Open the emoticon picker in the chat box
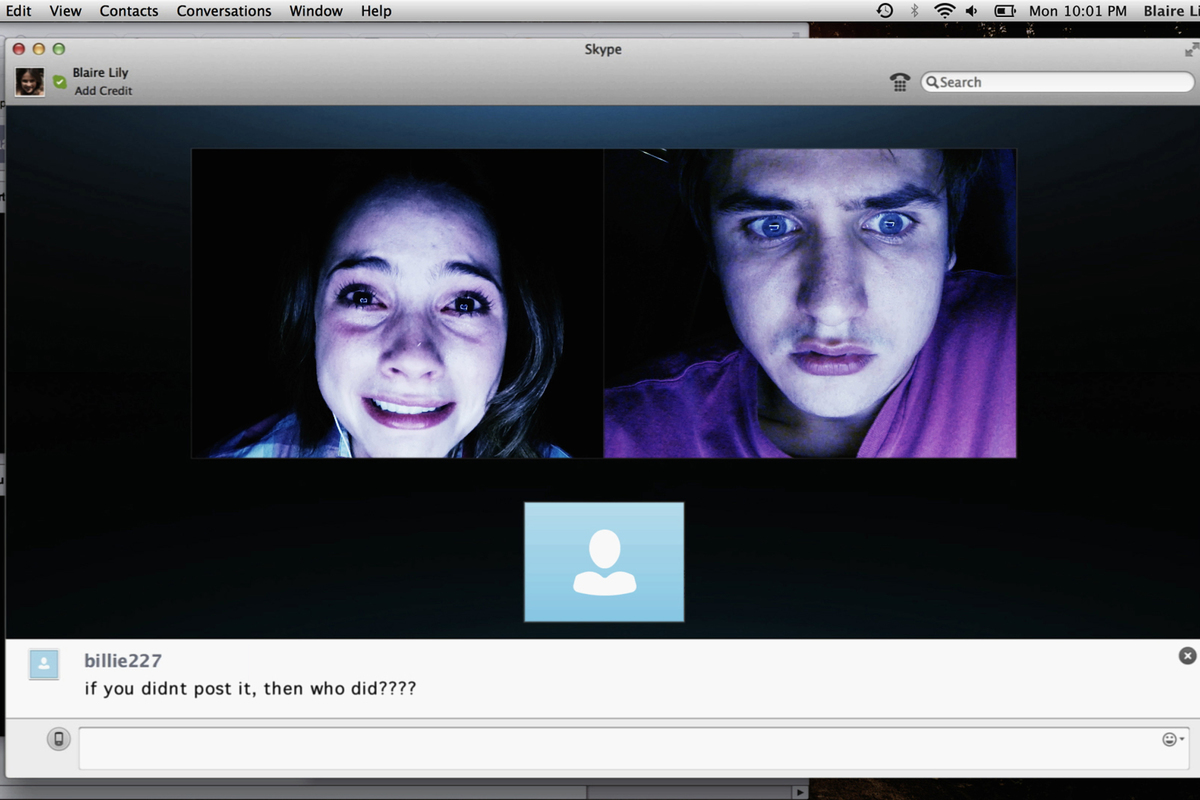Screen dimensions: 1200x800 coord(1167,739)
